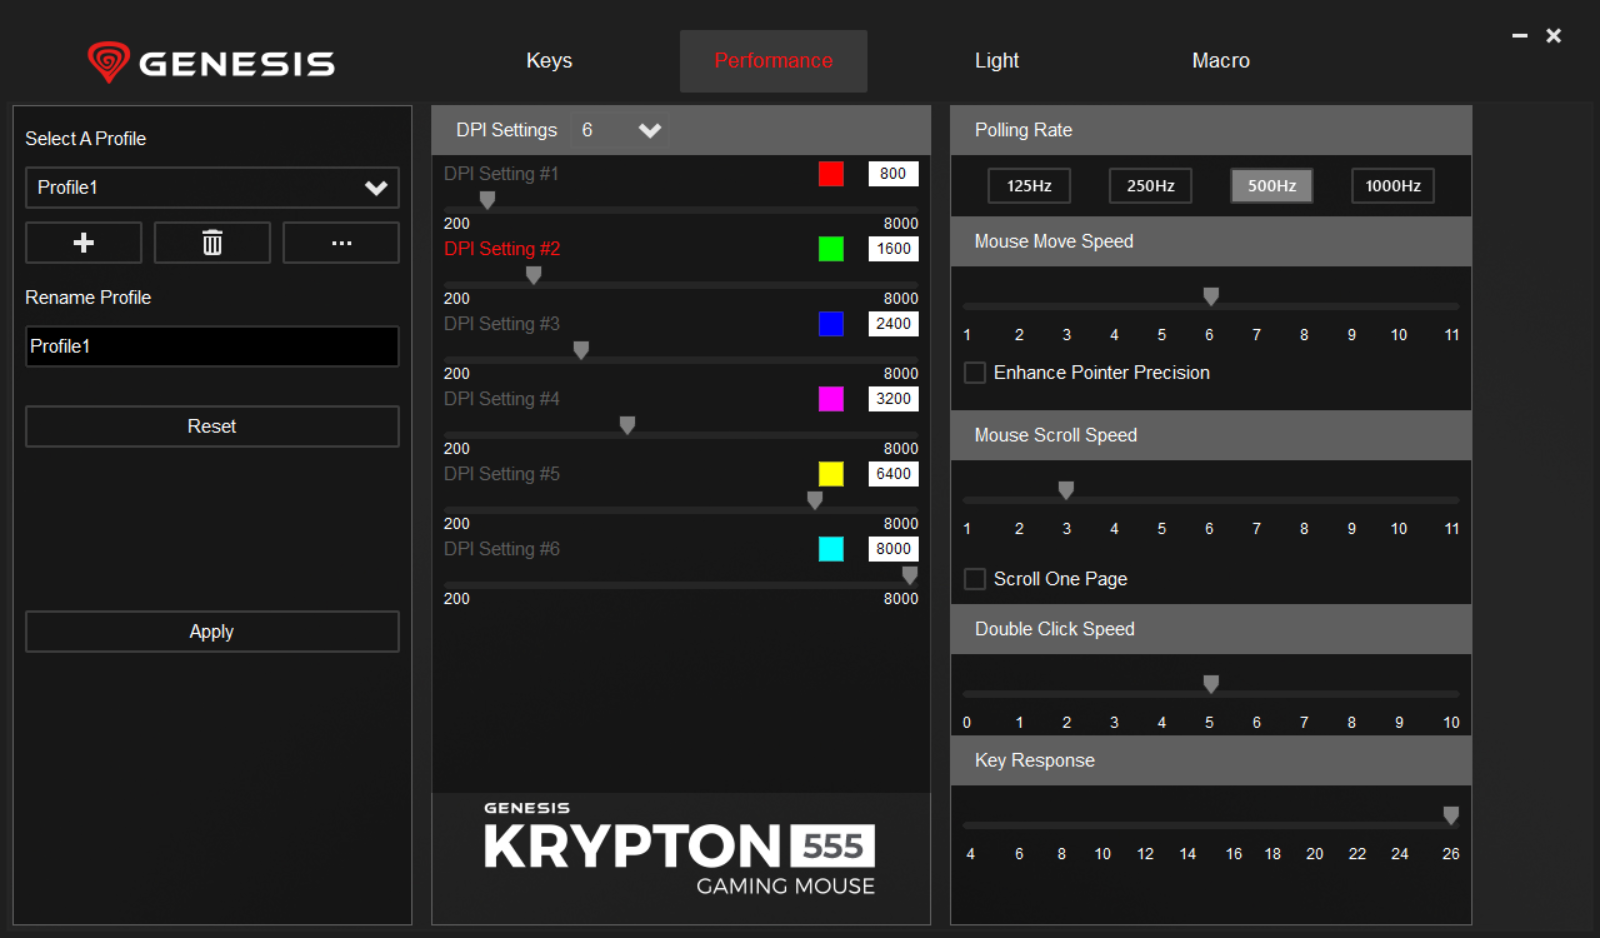Edit magenta swatch for DPI Setting #4
Screen dimensions: 1600x938
[831, 399]
